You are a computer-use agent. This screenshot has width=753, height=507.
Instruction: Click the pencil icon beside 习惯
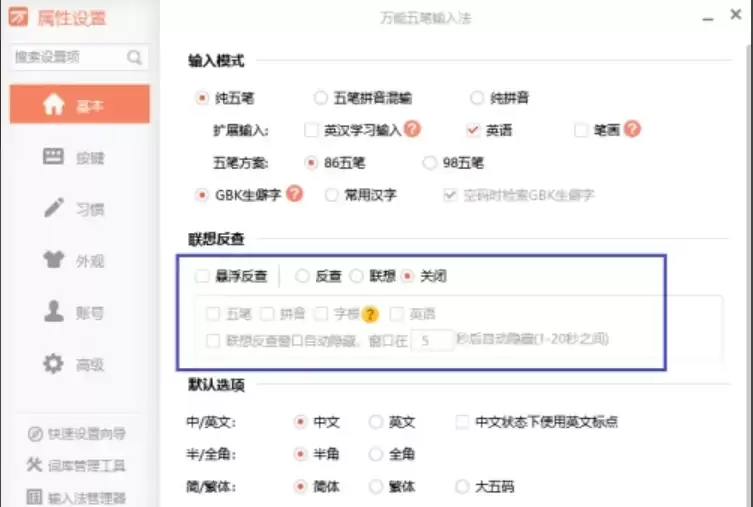coord(54,207)
